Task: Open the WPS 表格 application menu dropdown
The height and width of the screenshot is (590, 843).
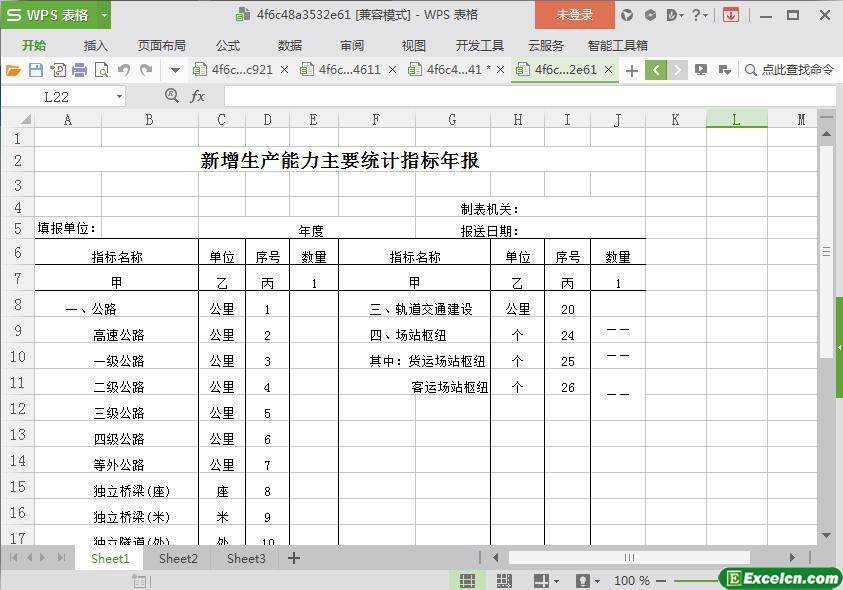Action: [104, 15]
